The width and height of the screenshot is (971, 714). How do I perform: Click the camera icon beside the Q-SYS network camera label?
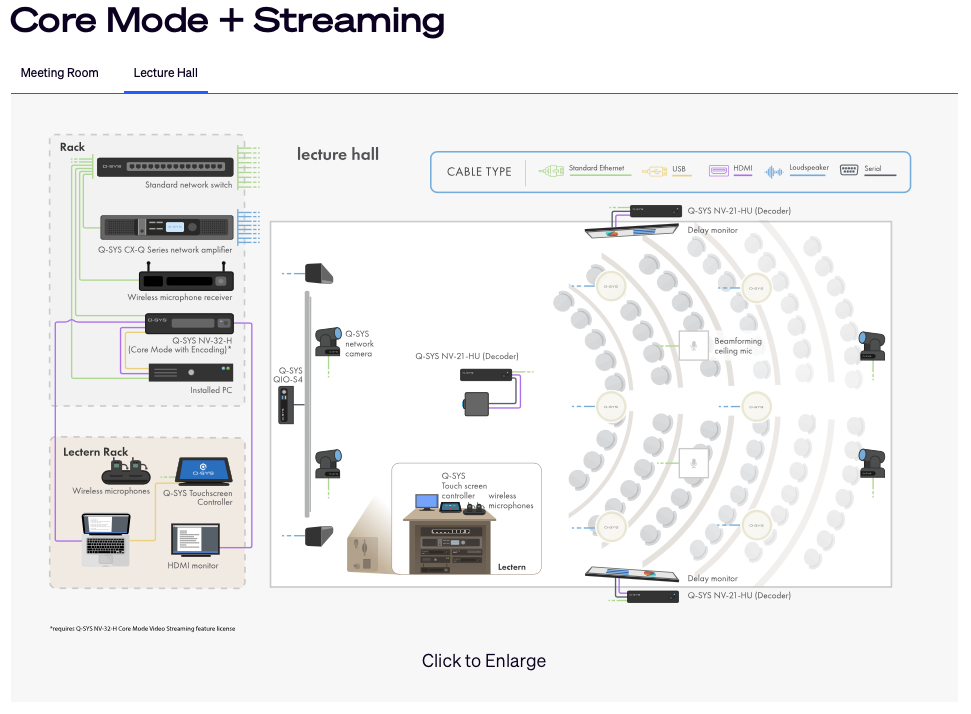(x=328, y=342)
